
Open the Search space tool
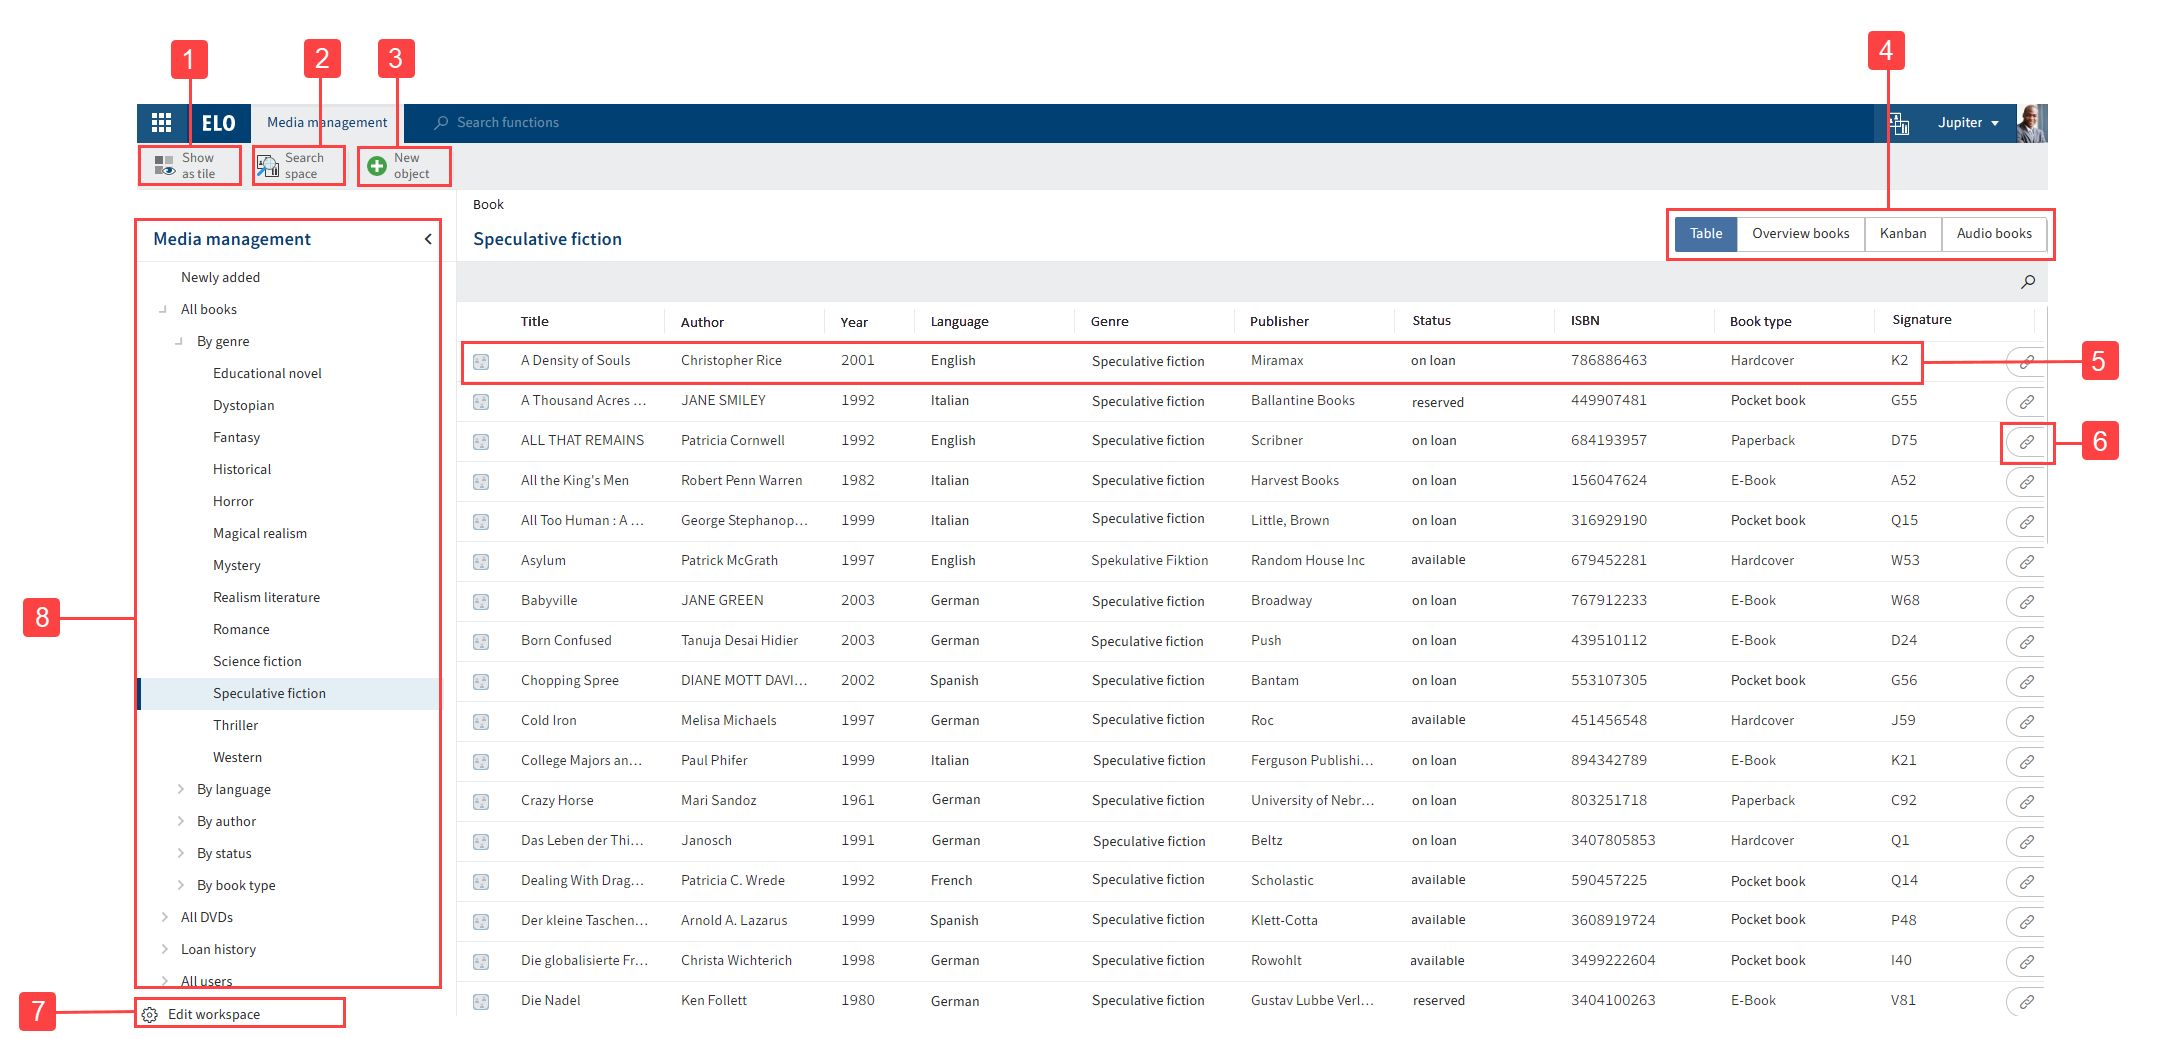pyautogui.click(x=297, y=165)
